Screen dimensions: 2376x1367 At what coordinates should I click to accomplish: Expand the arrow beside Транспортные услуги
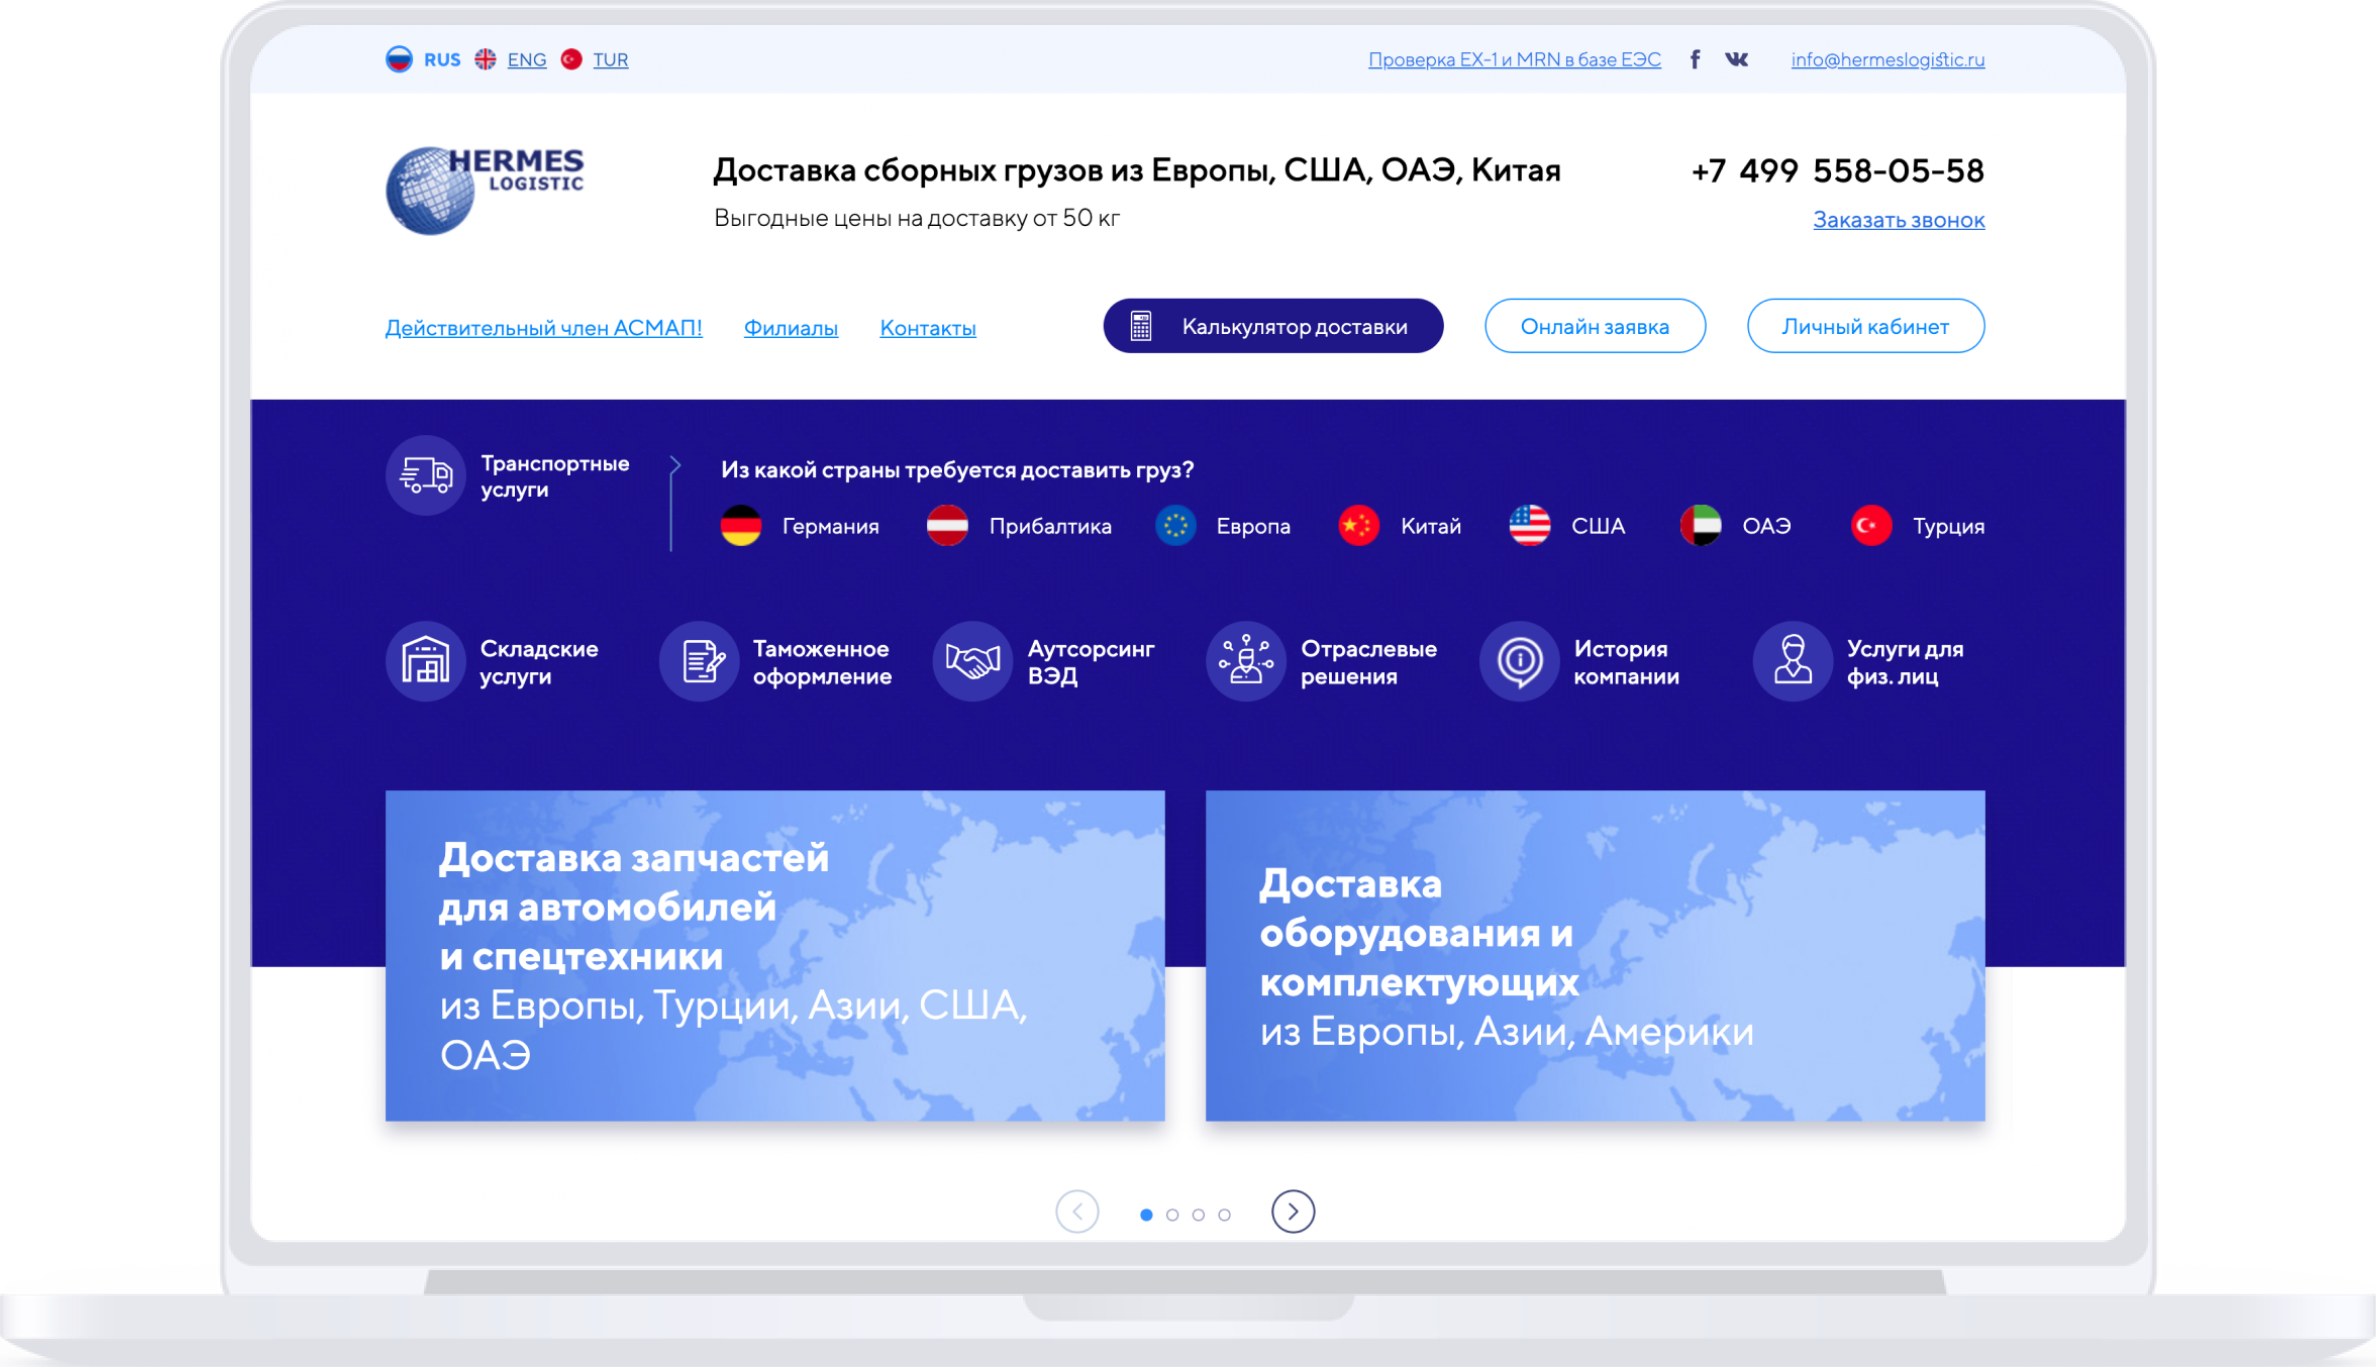click(675, 465)
